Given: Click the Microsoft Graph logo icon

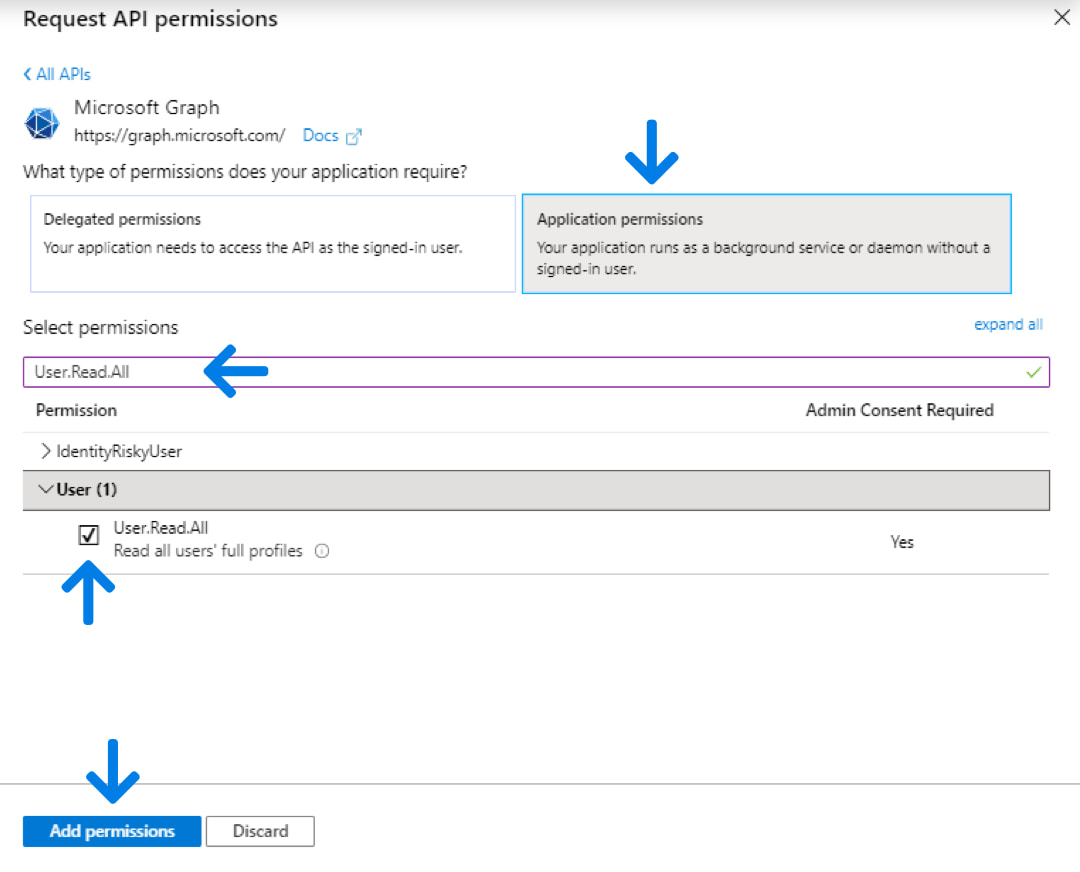Looking at the screenshot, I should click(41, 123).
